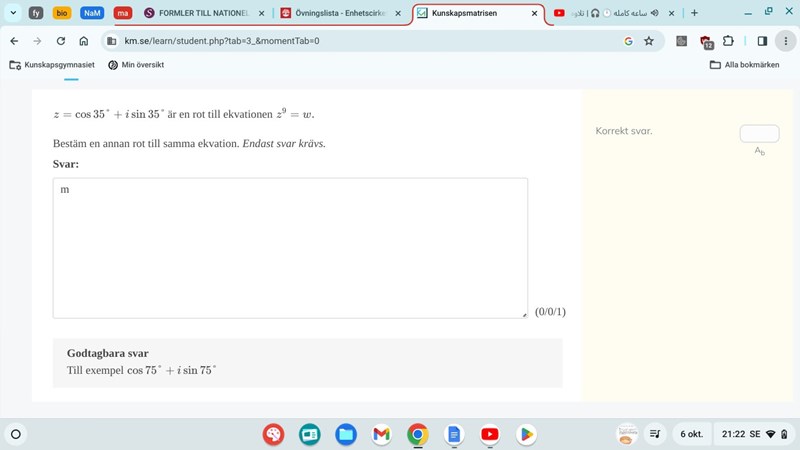
Task: Open the Kunskapsgymnasiet bookmark folder
Action: tap(52, 65)
